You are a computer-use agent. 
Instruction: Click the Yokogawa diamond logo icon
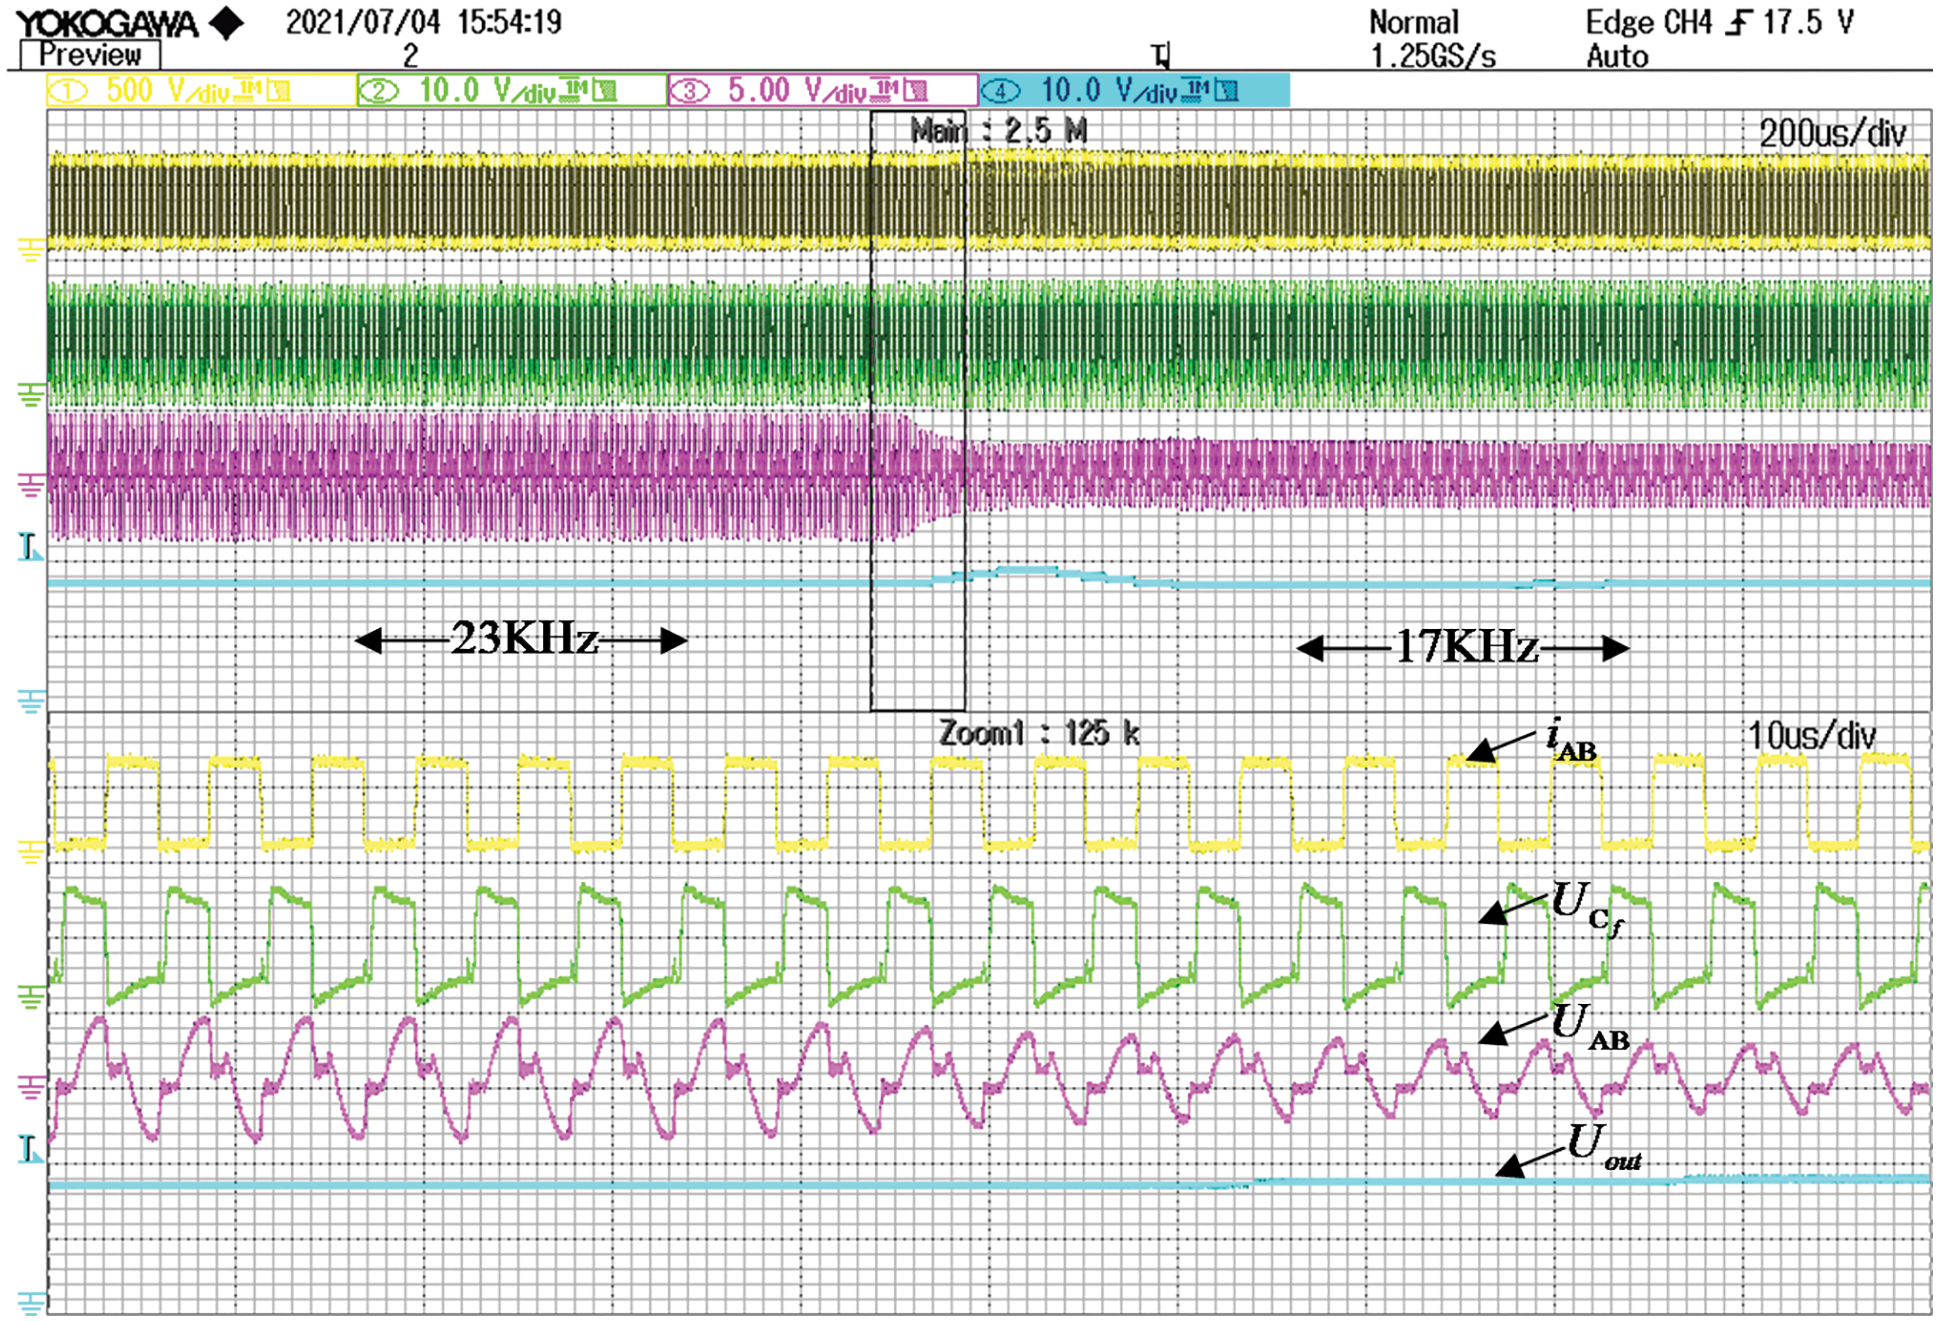(x=228, y=22)
